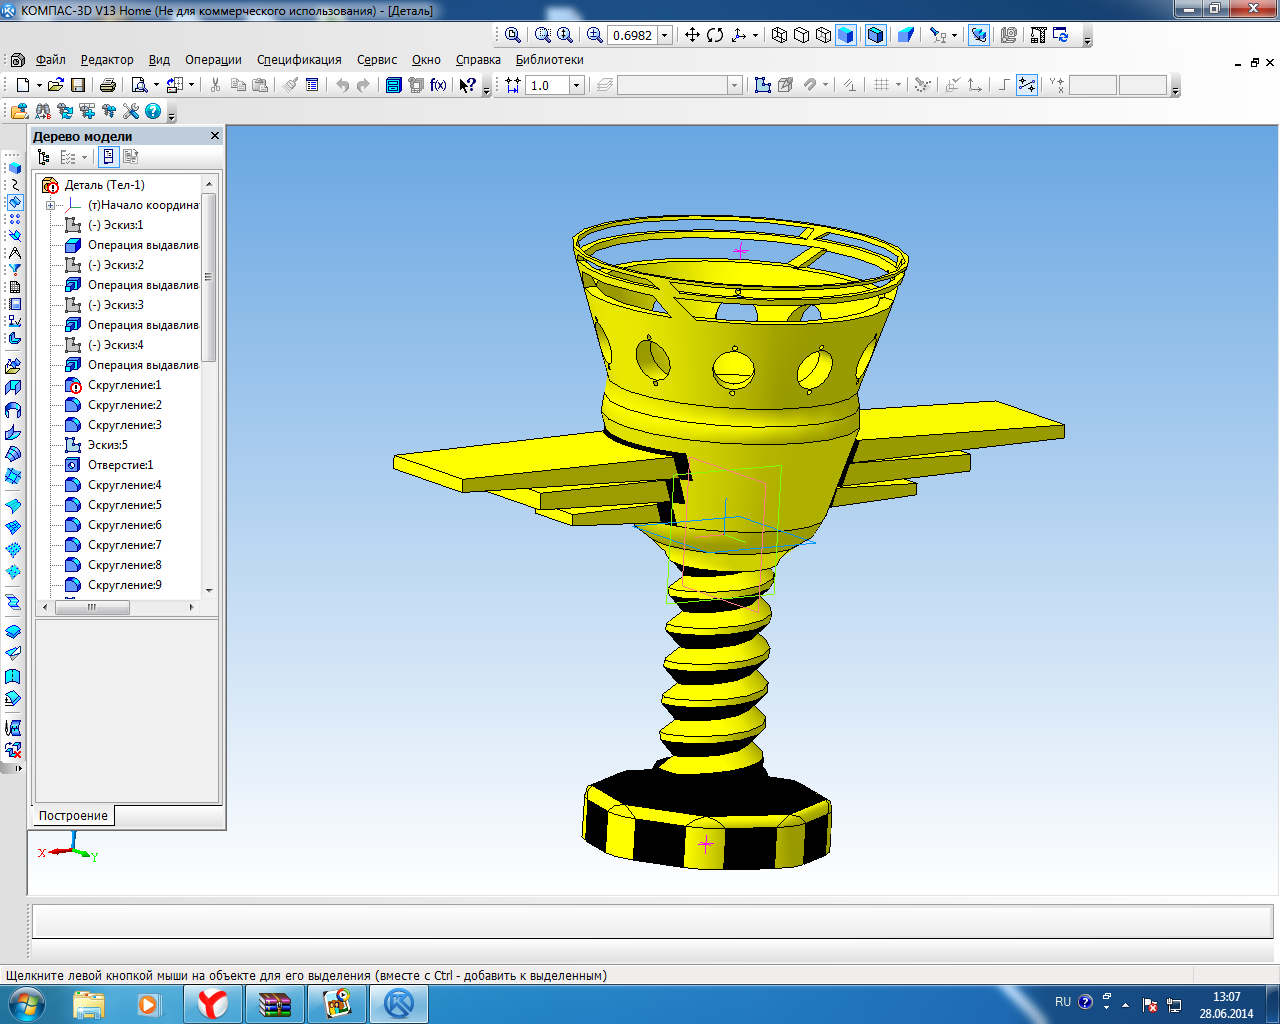Open the zoom scale 0.6982 dropdown
Viewport: 1280px width, 1024px height.
pos(665,35)
